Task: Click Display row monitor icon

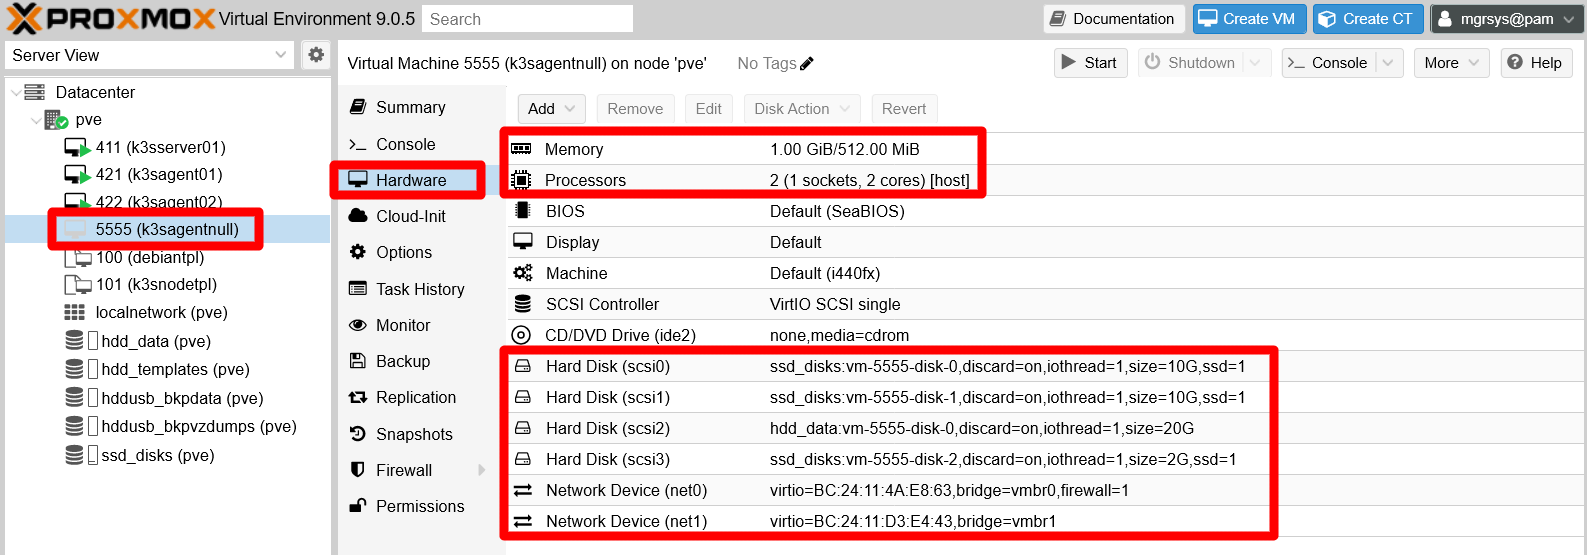Action: [x=522, y=242]
